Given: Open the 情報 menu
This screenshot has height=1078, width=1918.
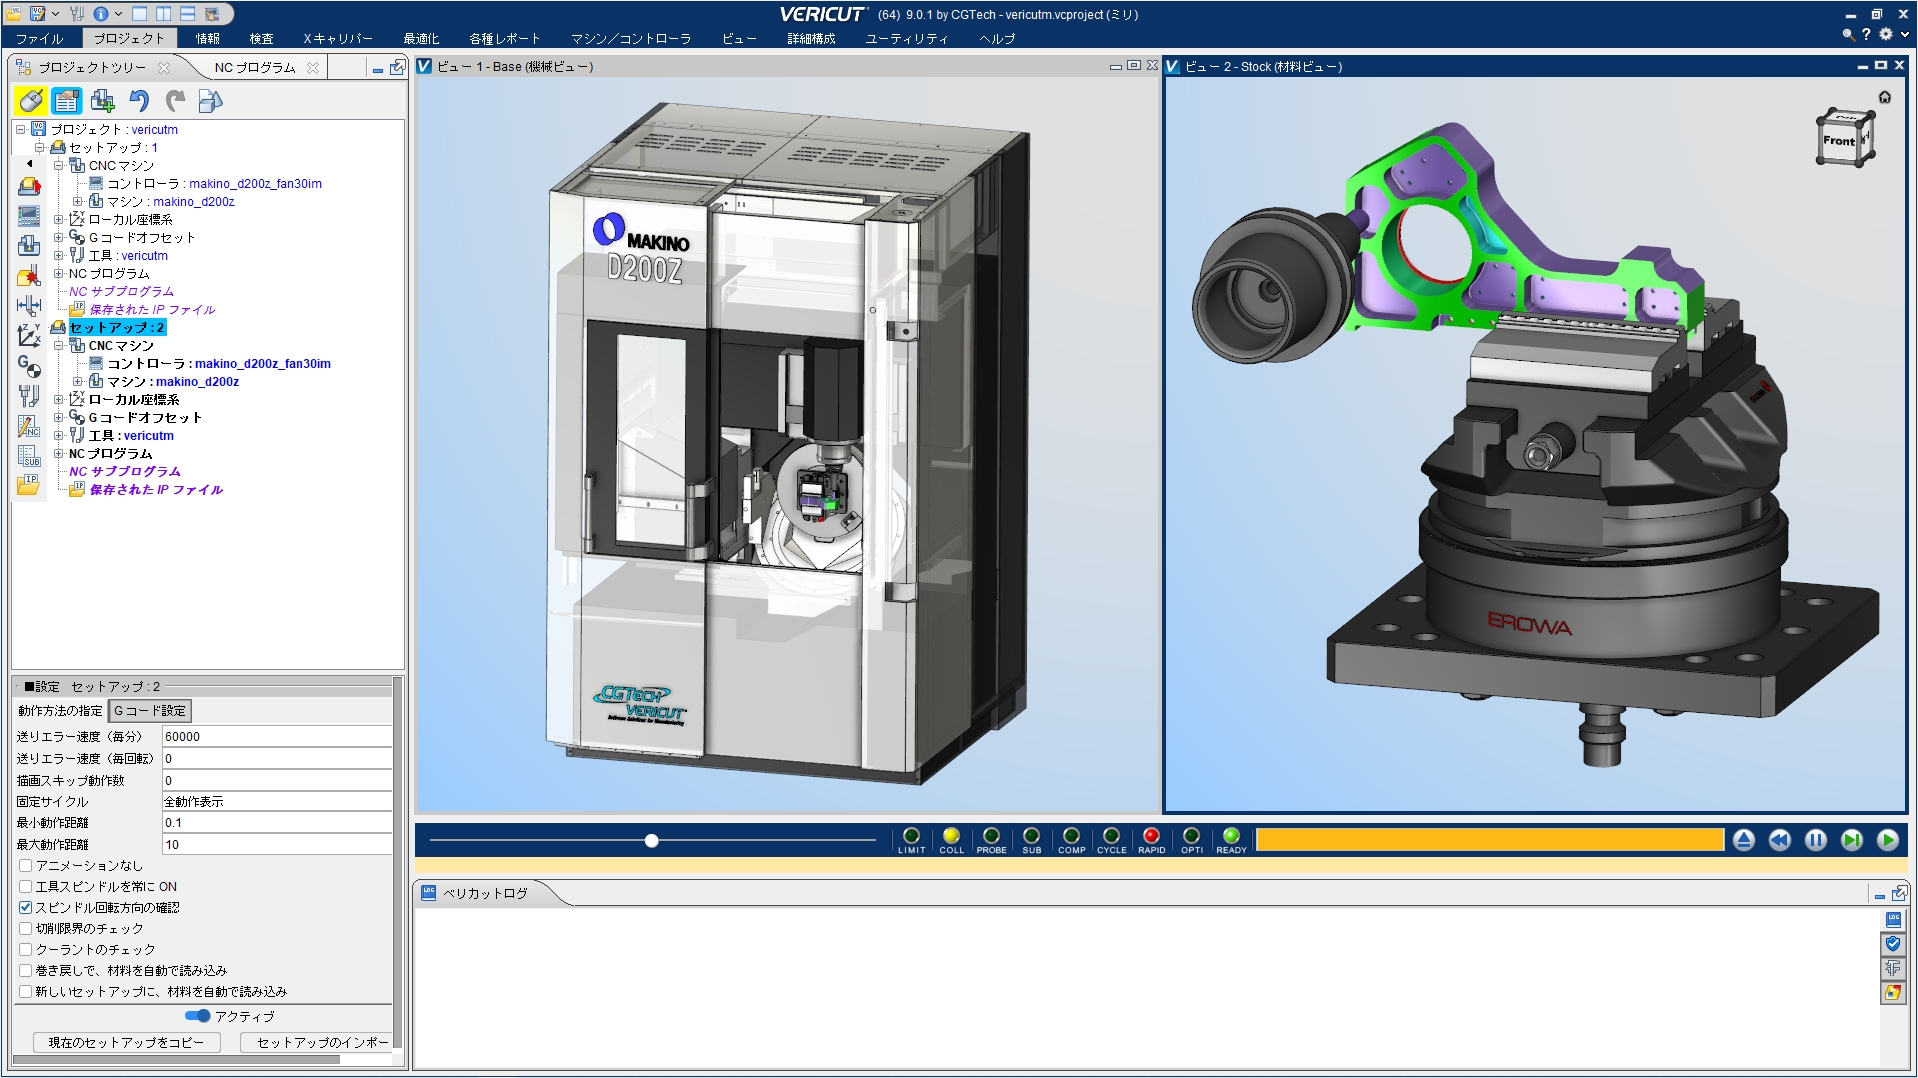Looking at the screenshot, I should coord(208,38).
